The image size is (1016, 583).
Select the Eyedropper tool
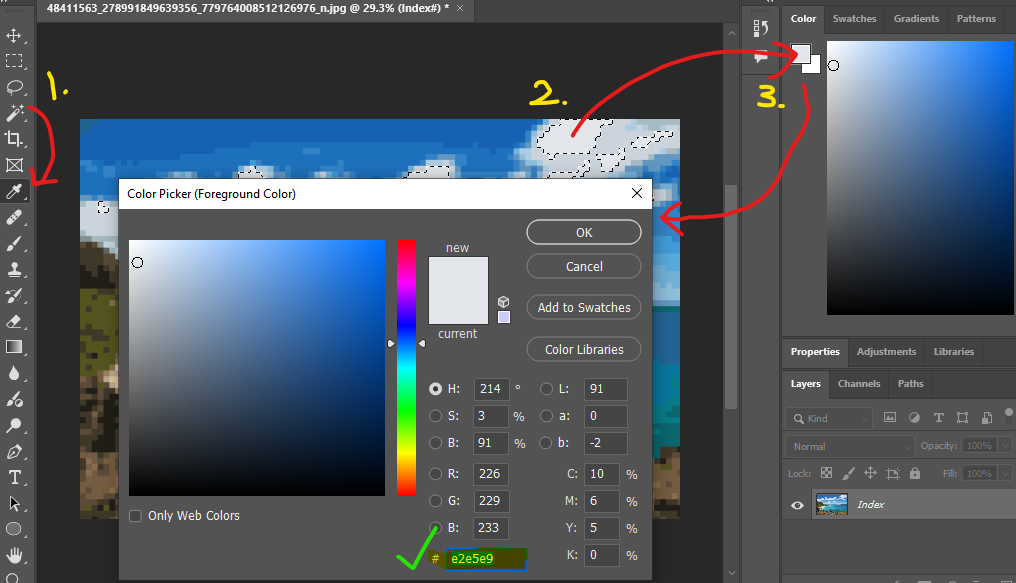coord(15,191)
